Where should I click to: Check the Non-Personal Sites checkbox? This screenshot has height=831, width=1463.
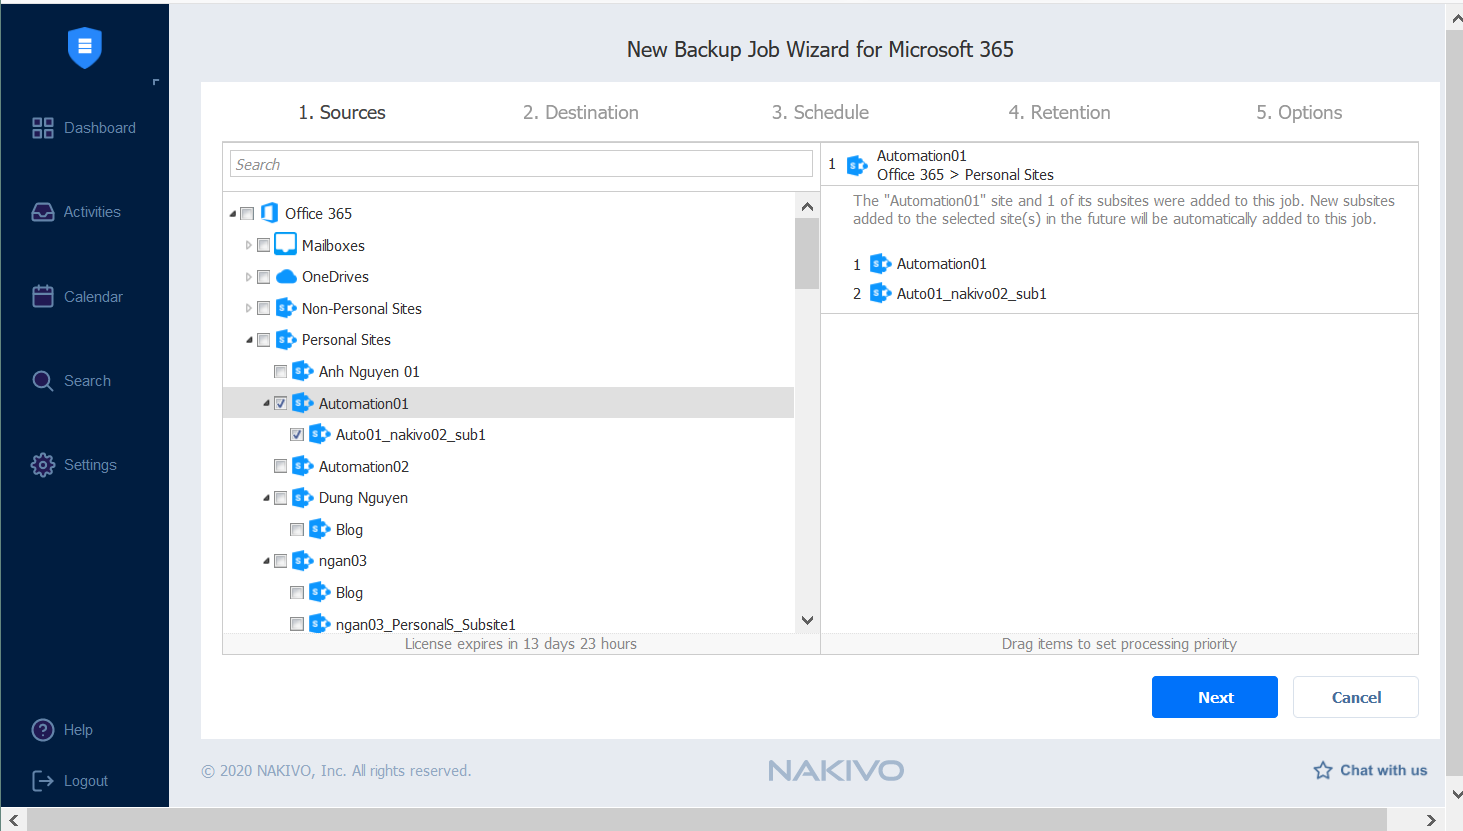[x=264, y=308]
